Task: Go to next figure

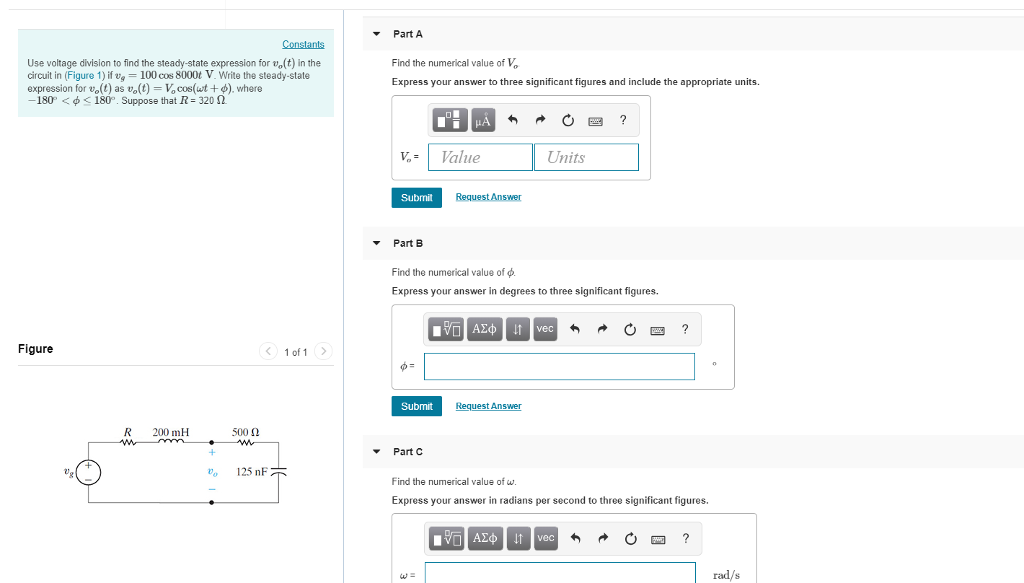Action: (323, 351)
